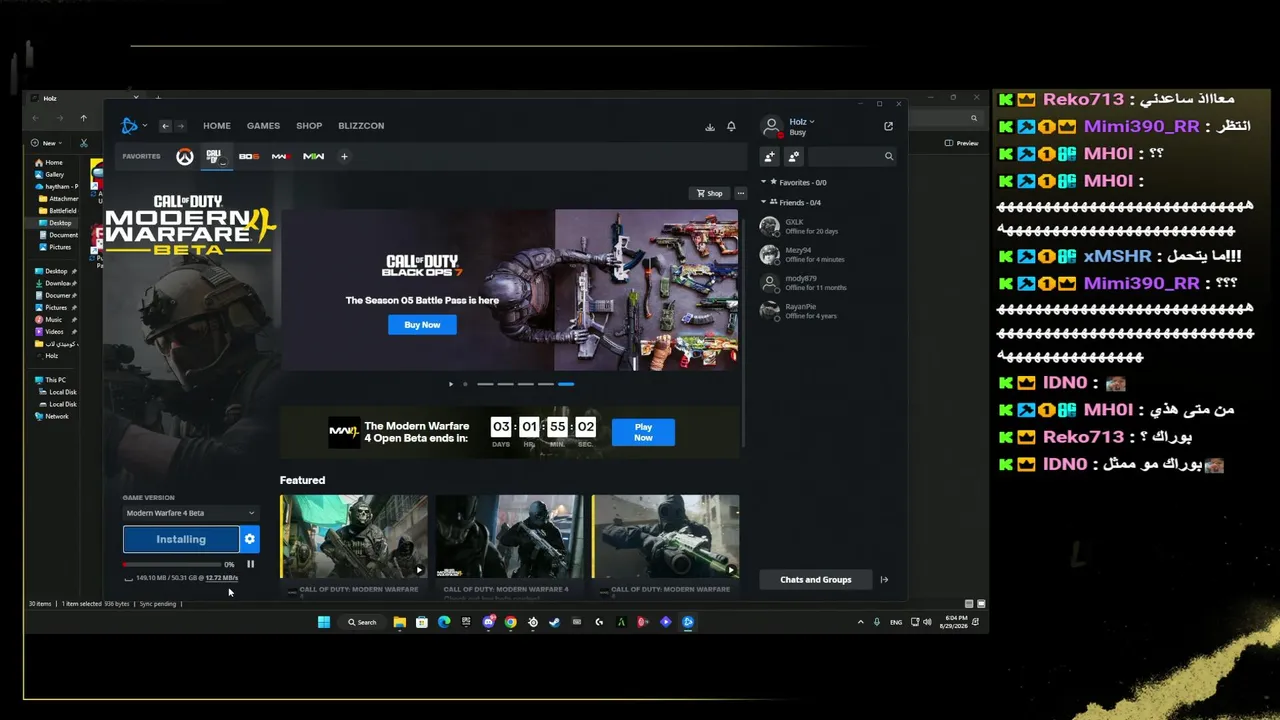The image size is (1280, 720).
Task: Click Play Now for the Open Beta
Action: coord(643,432)
